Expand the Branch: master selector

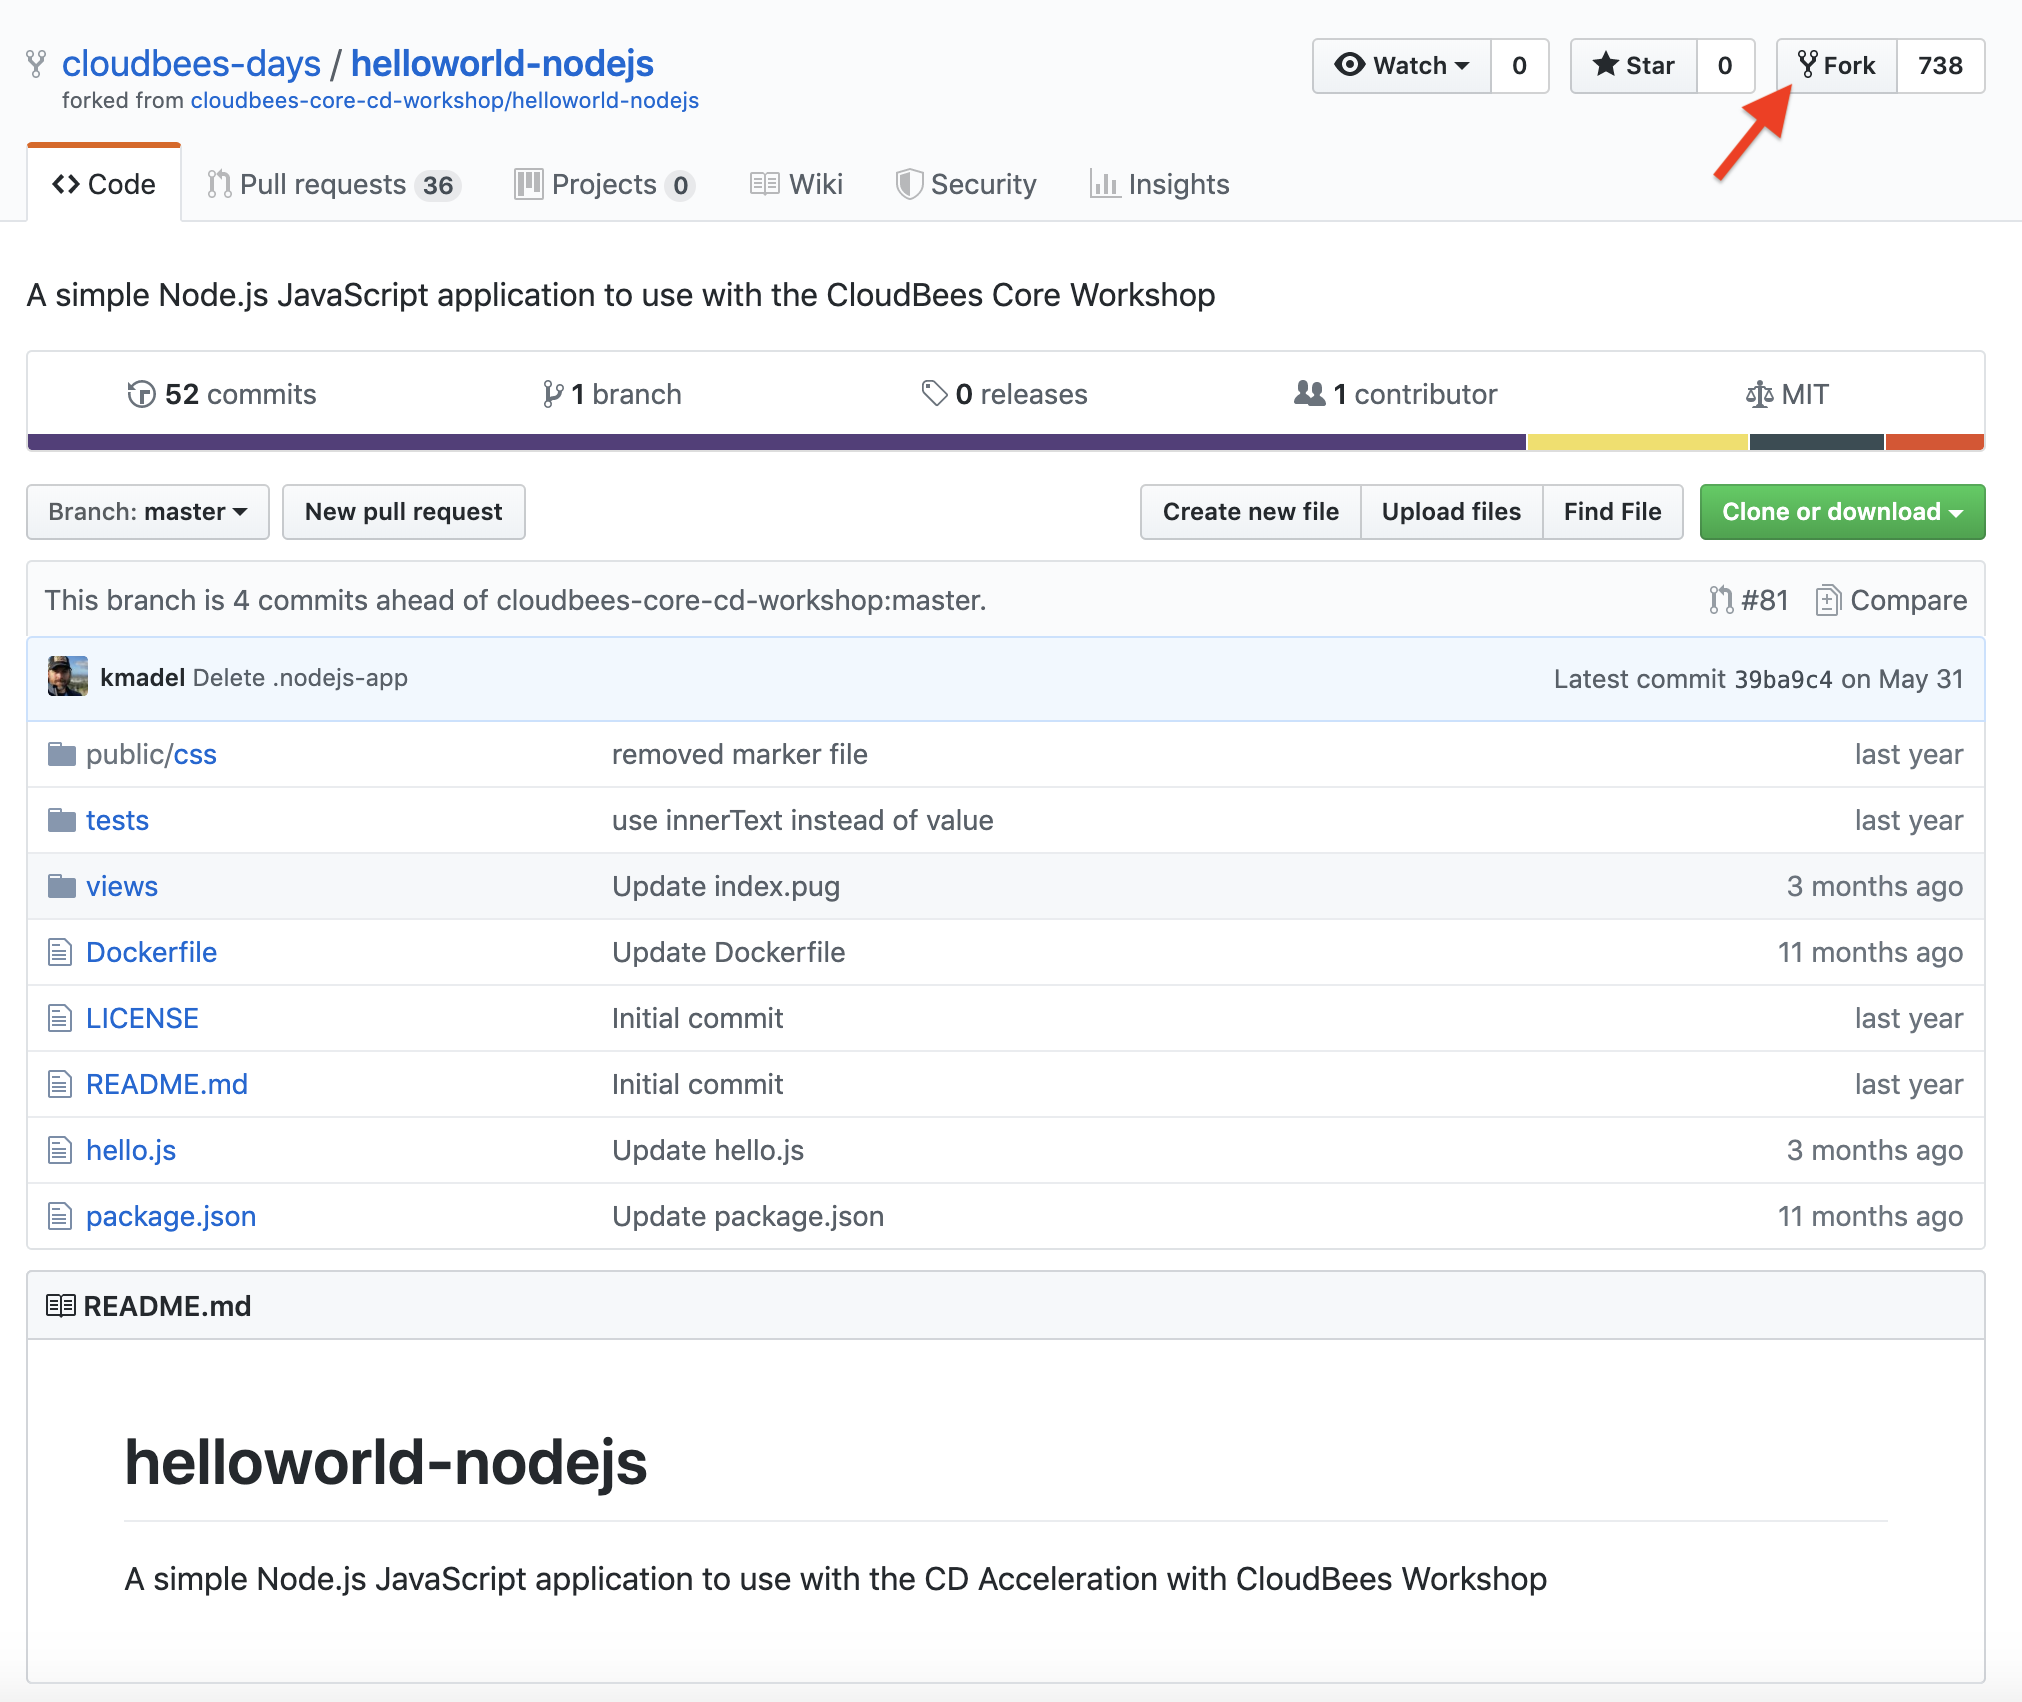click(148, 512)
